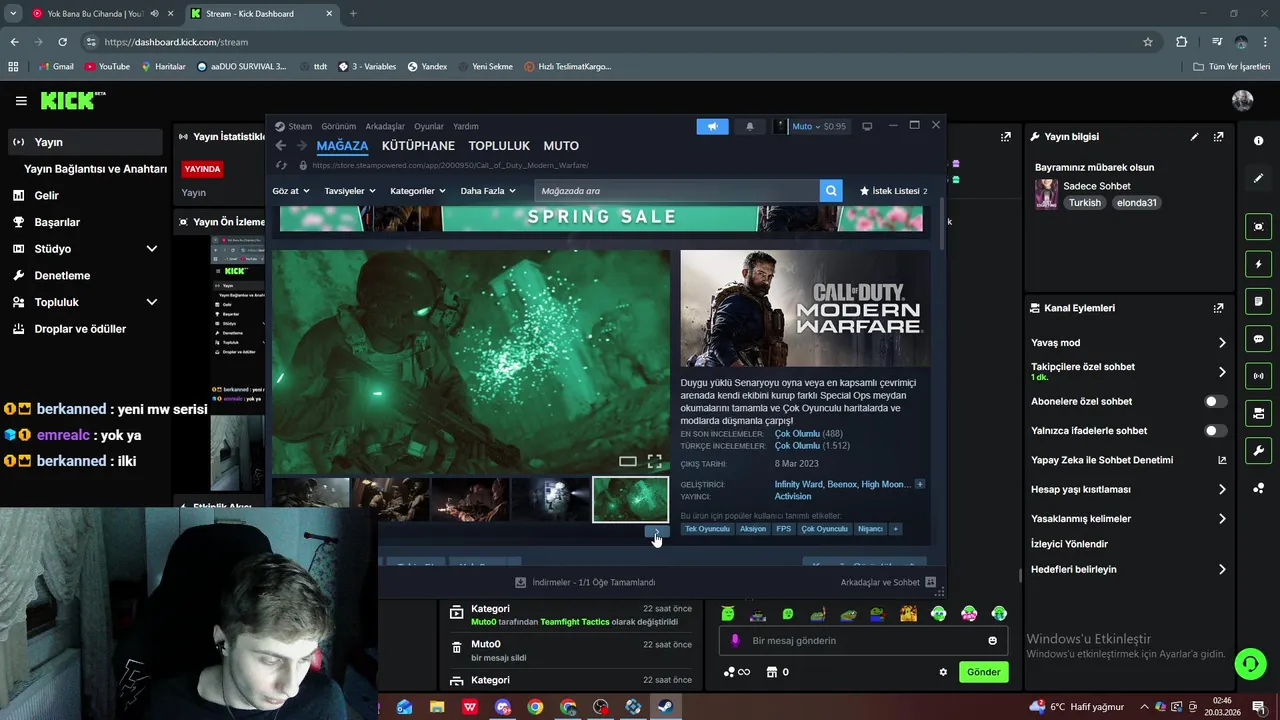Edit stream info with the Yayın bilgisi pencil icon

pos(1194,137)
